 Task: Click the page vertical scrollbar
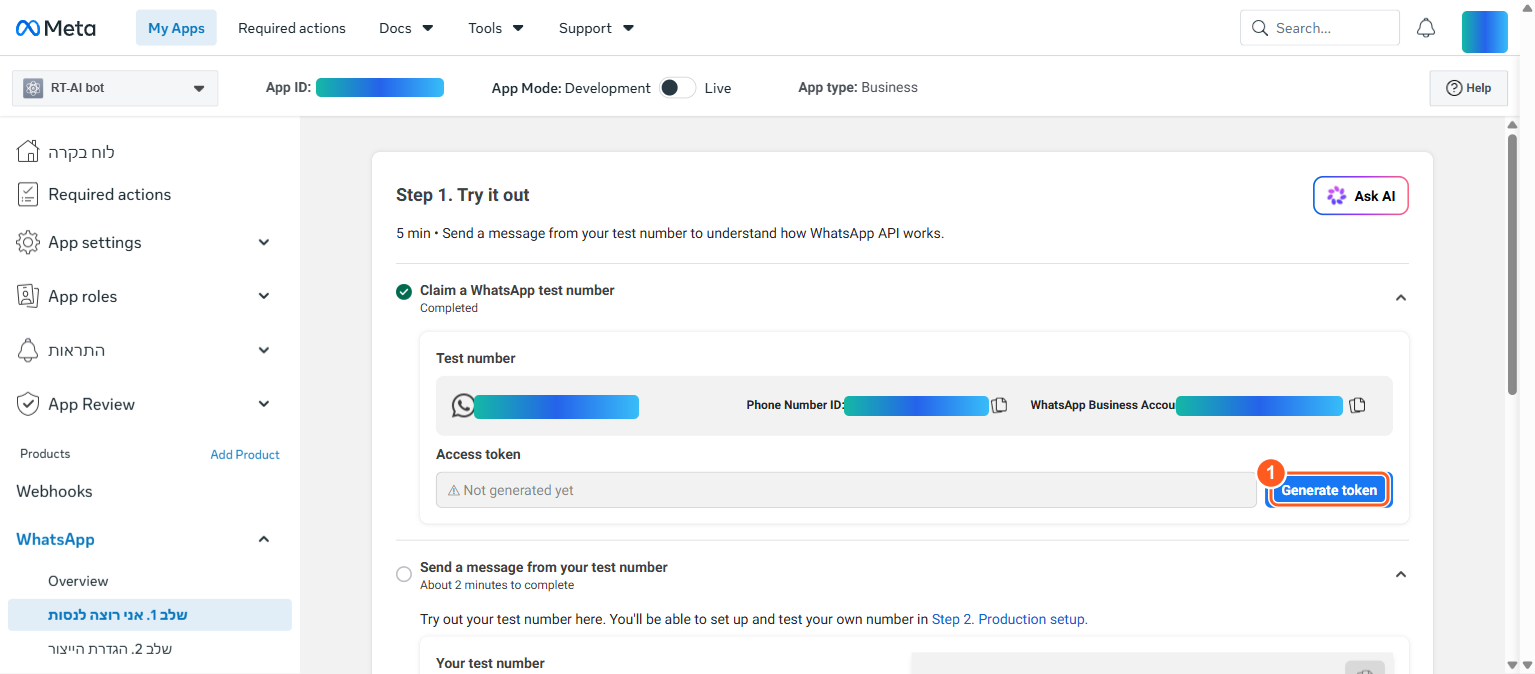(x=1512, y=265)
